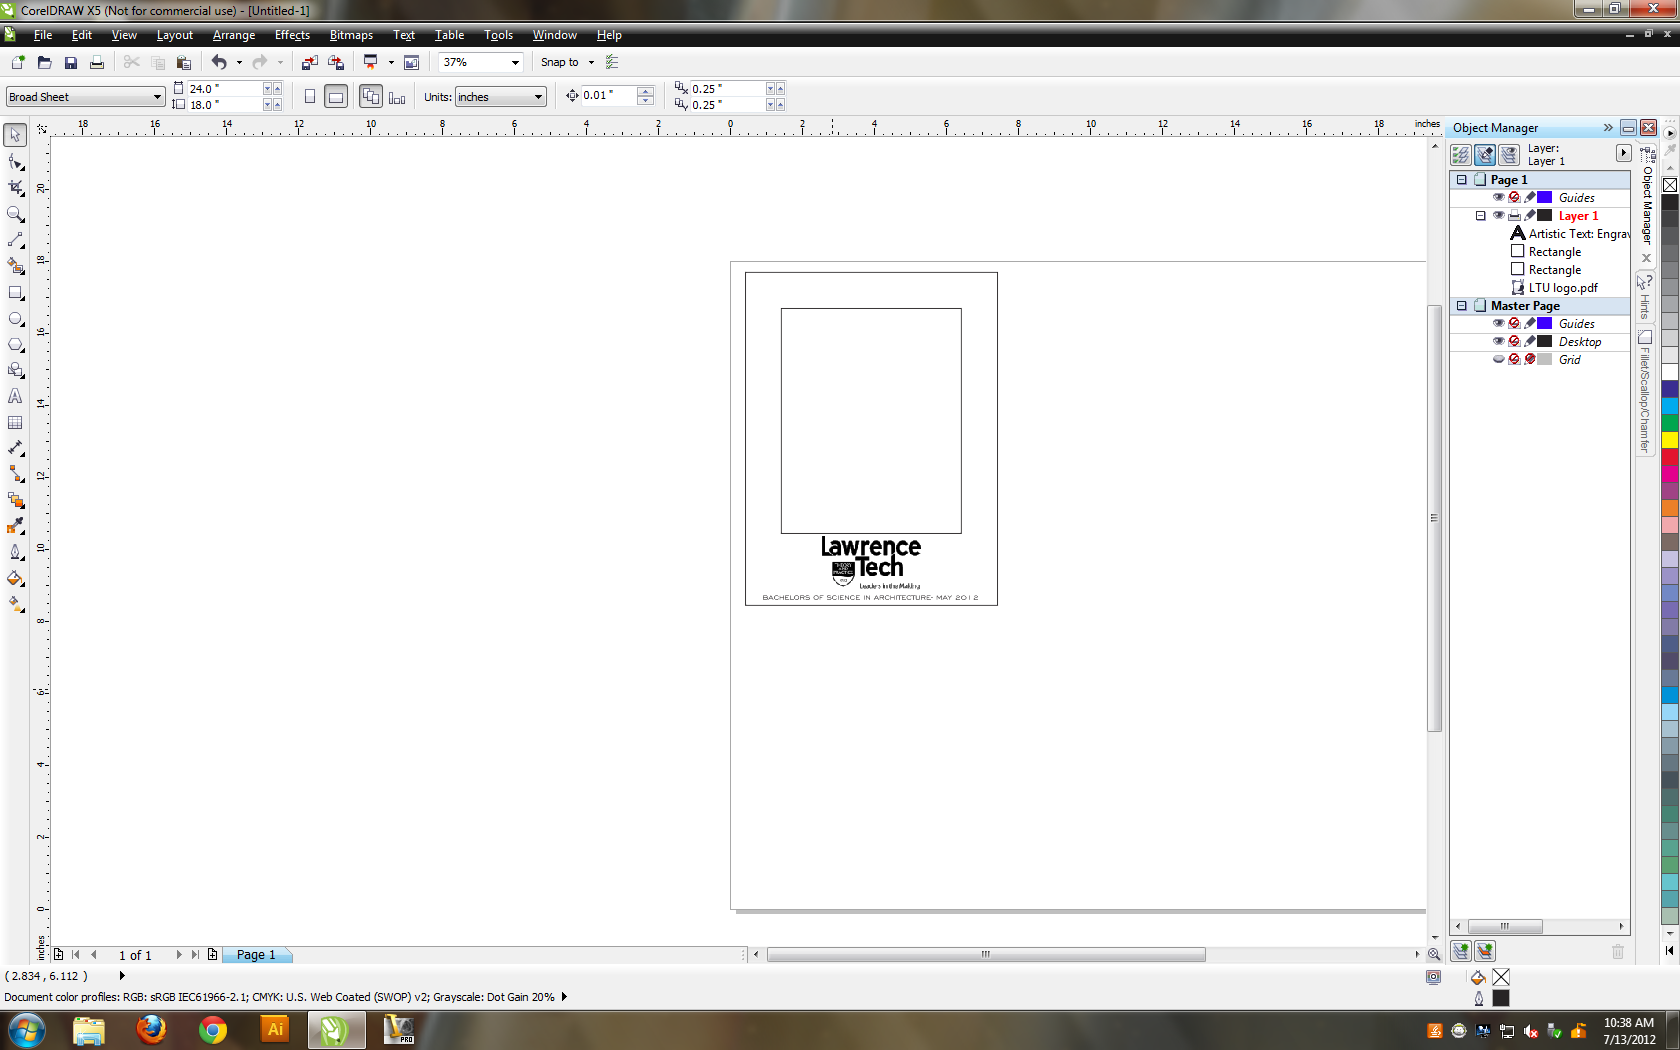Viewport: 1680px width, 1050px height.
Task: Collapse the Layer 1 tree node
Action: (1481, 216)
